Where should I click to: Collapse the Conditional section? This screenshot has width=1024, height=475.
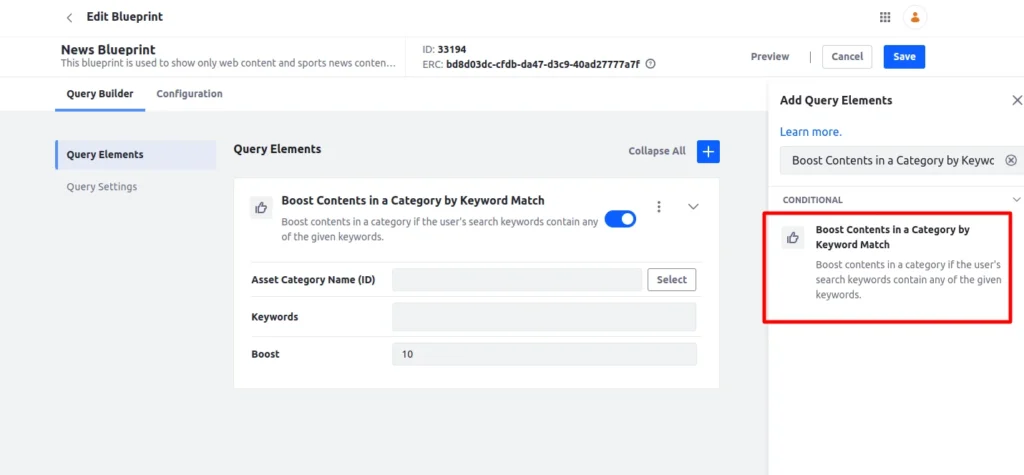[1016, 199]
